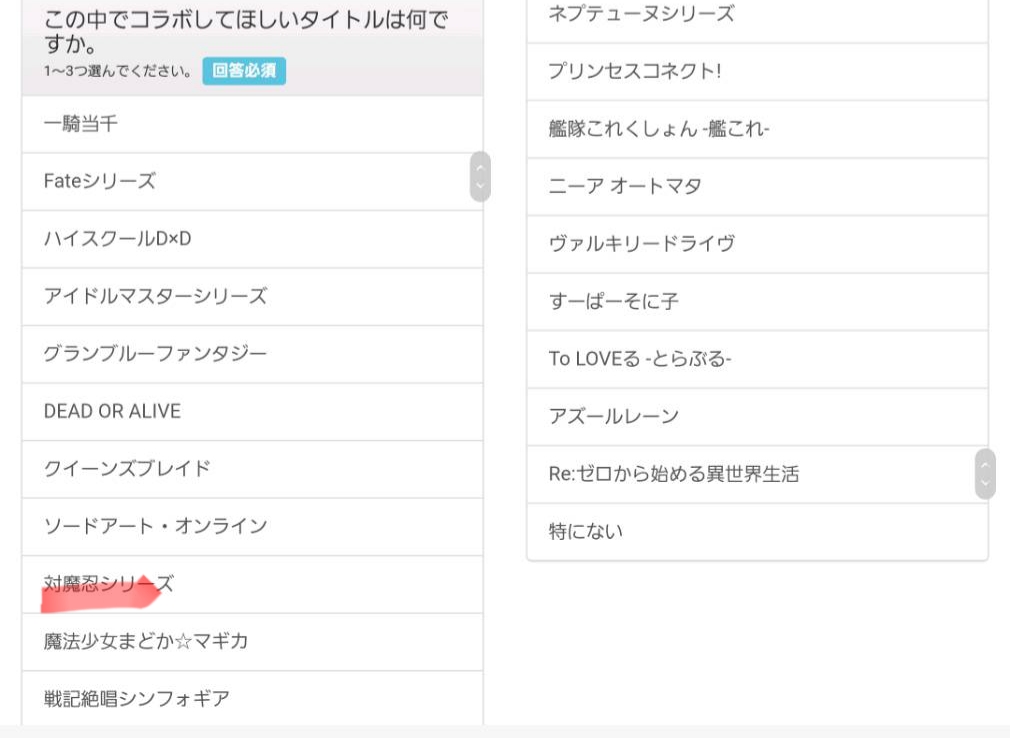
Task: Select DEAD OR ALIVE title
Action: 252,412
